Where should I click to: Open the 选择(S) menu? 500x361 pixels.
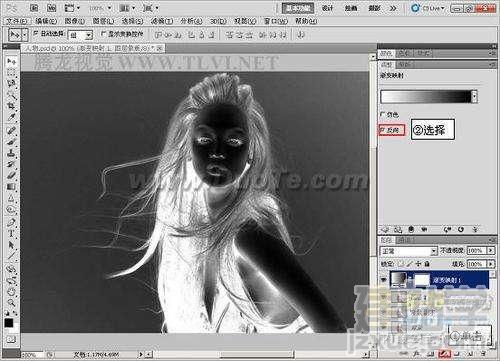pos(132,21)
